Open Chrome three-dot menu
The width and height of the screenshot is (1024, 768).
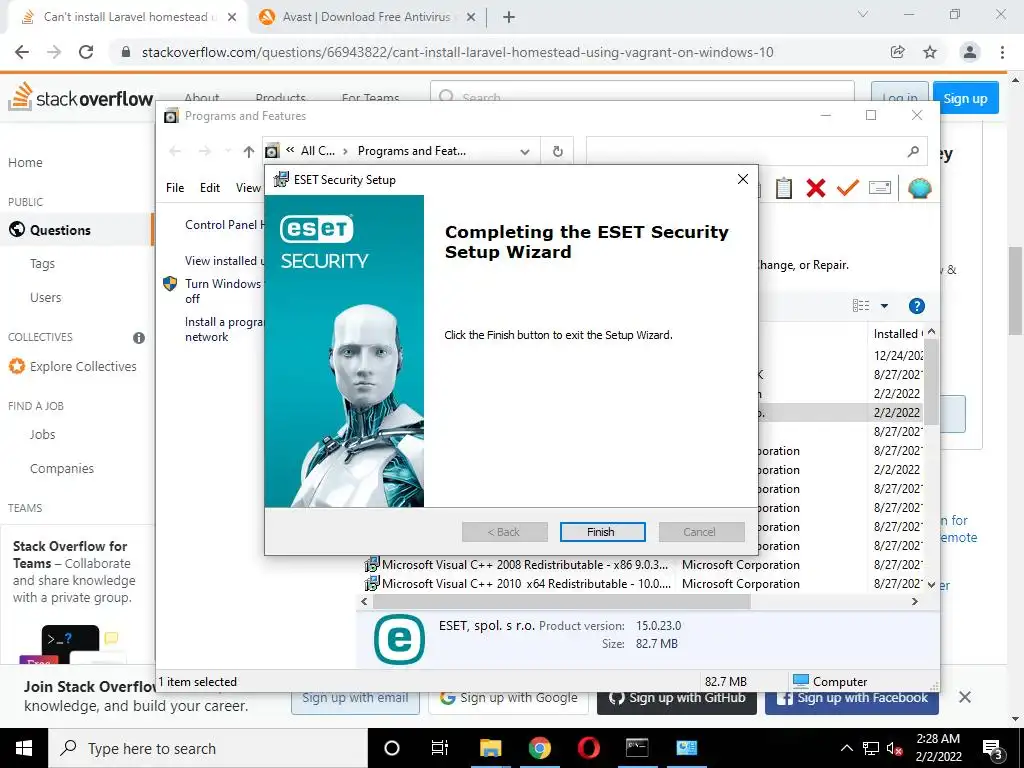[1002, 52]
